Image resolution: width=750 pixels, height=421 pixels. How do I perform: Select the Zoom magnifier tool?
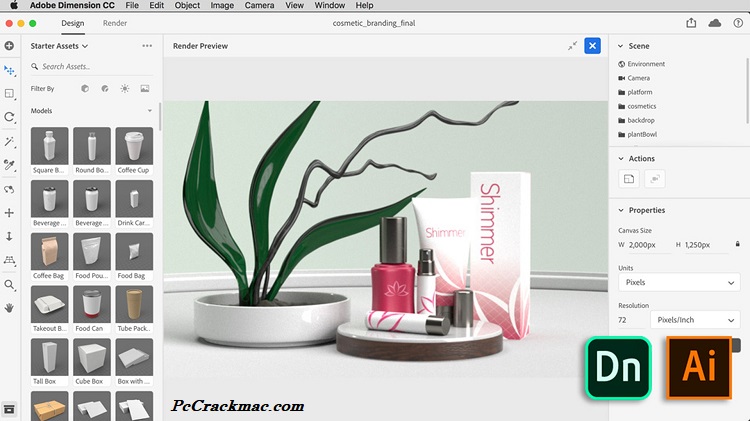(10, 285)
